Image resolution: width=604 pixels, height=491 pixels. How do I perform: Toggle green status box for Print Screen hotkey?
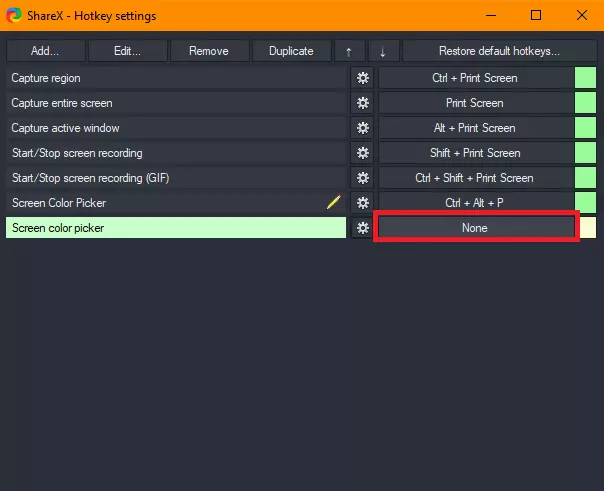coord(586,103)
